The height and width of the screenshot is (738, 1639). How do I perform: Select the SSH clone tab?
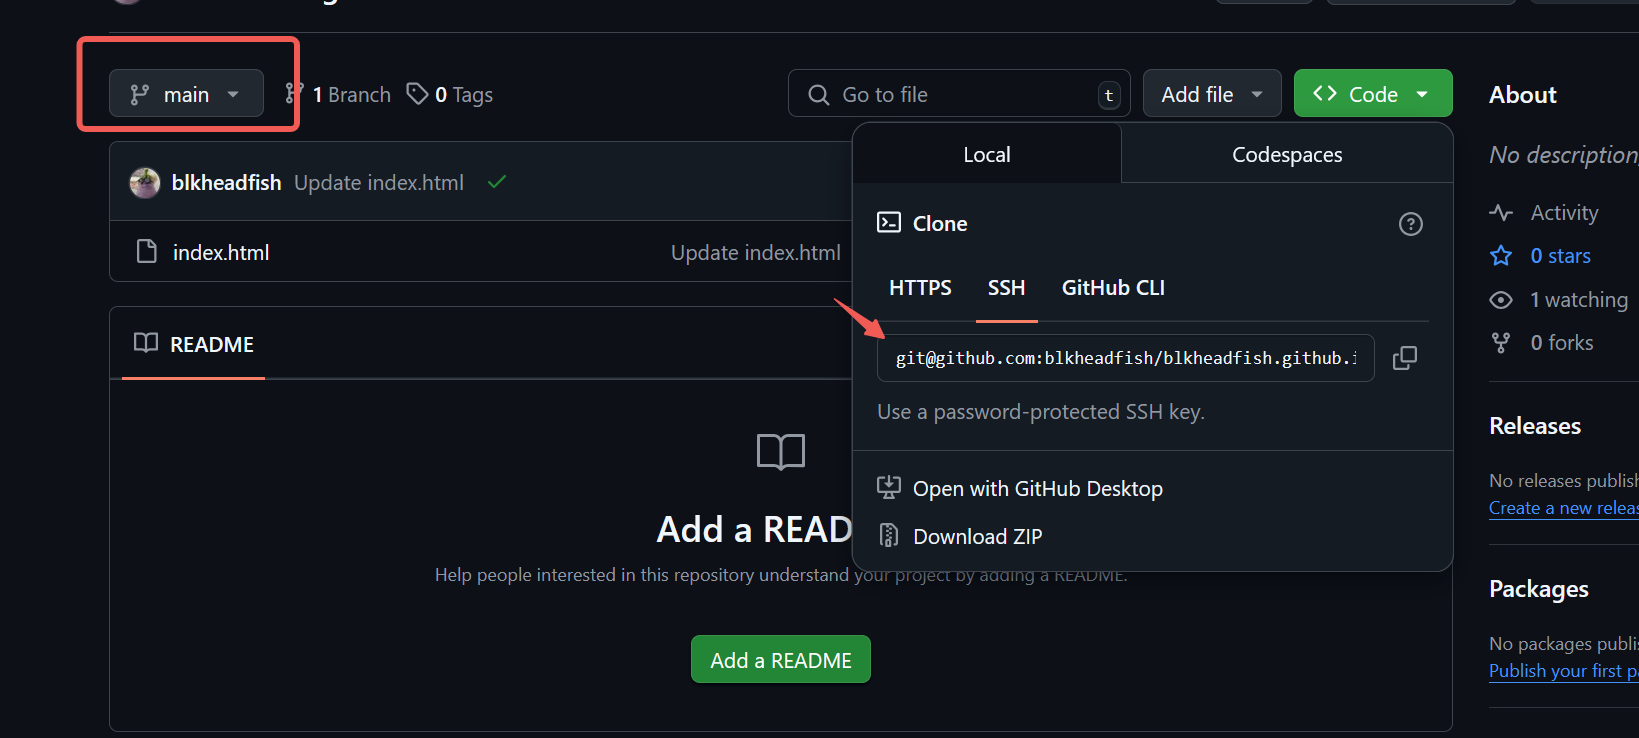coord(1007,288)
